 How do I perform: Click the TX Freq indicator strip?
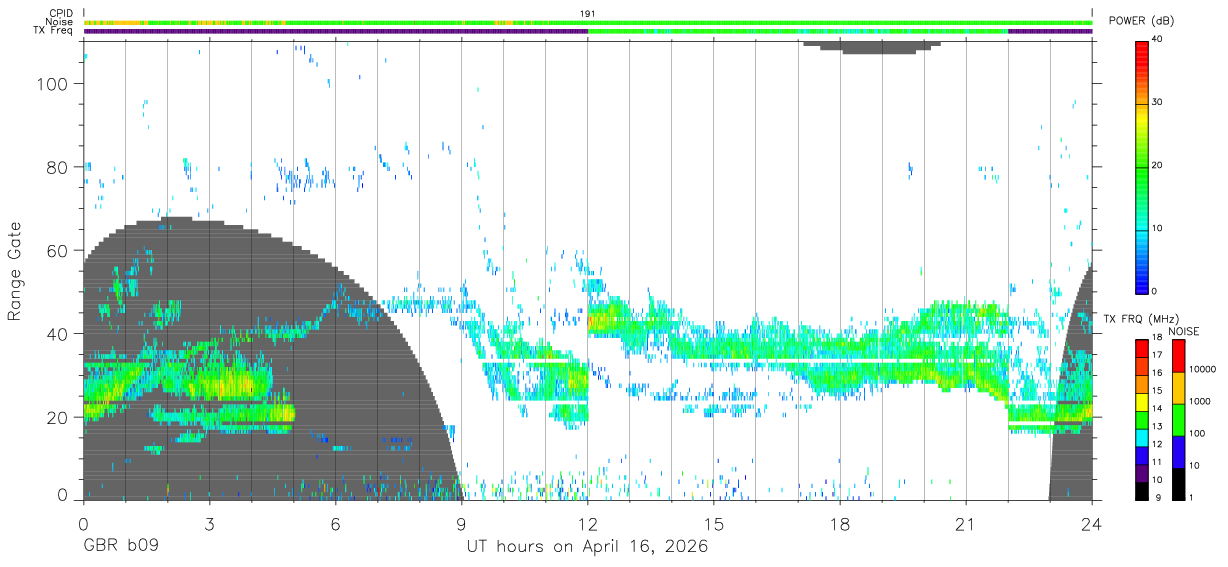pyautogui.click(x=588, y=31)
